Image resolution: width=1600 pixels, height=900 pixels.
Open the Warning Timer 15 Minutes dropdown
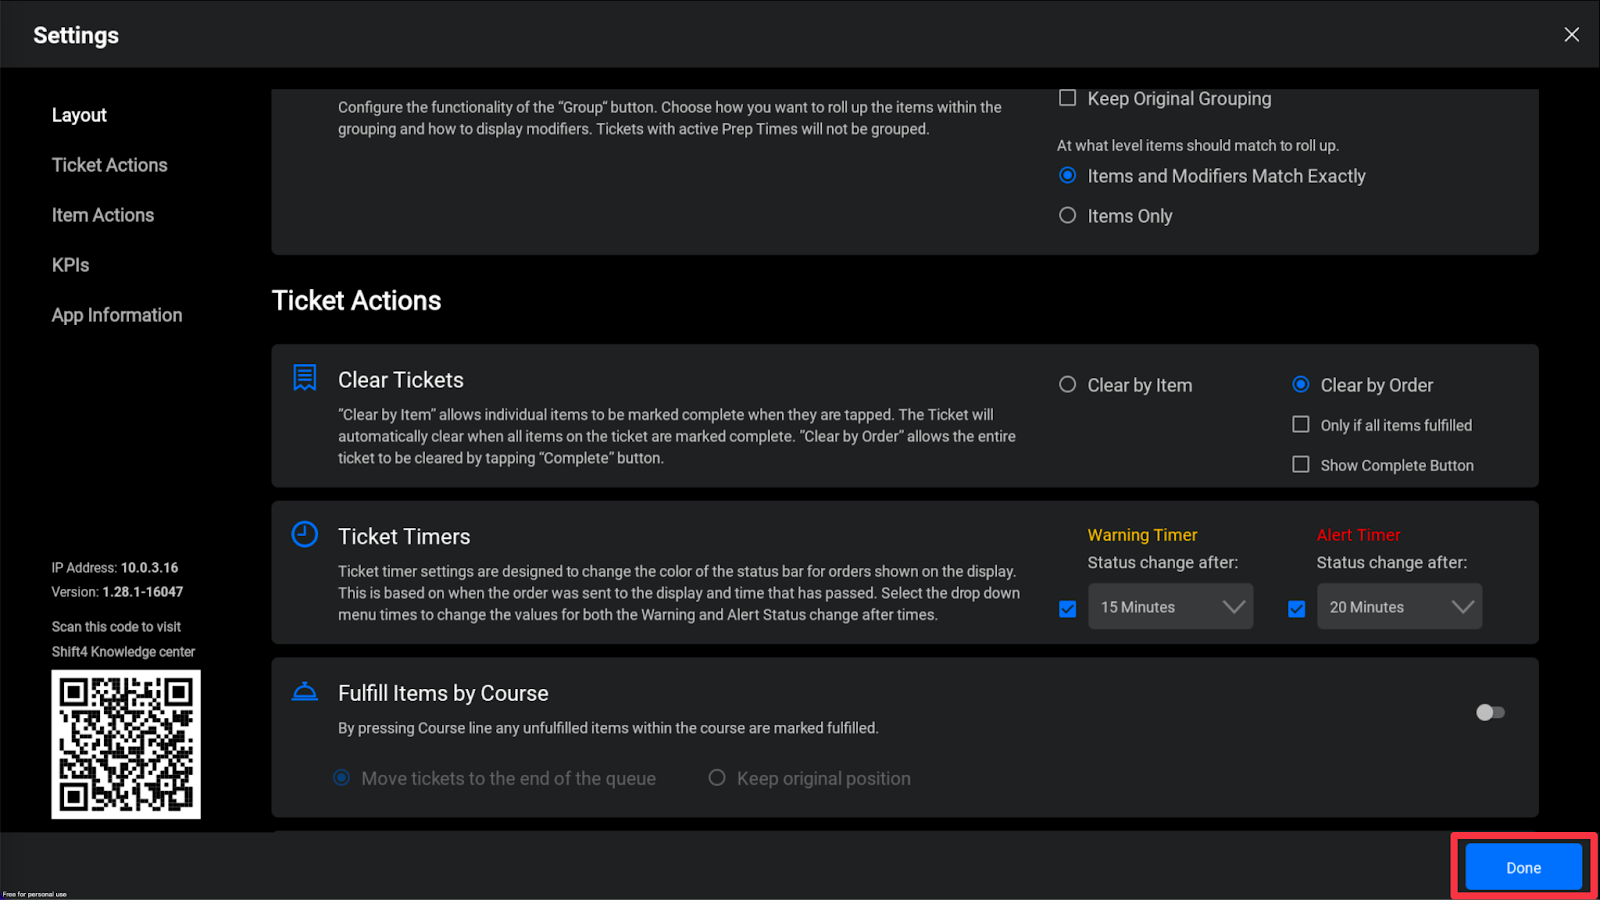point(1170,607)
